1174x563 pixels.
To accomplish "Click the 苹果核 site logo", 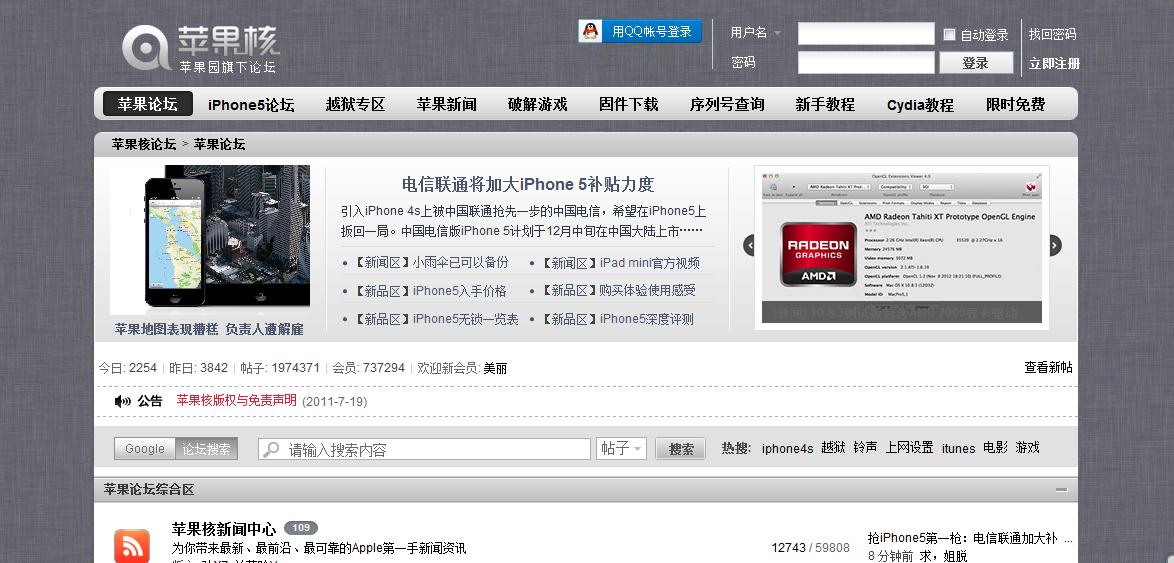I will (201, 49).
